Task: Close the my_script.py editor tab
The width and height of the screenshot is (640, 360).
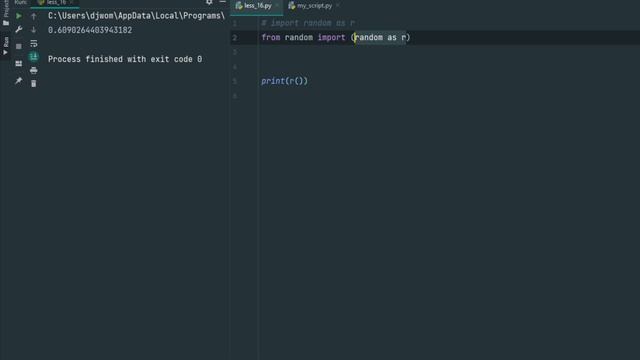Action: click(338, 6)
